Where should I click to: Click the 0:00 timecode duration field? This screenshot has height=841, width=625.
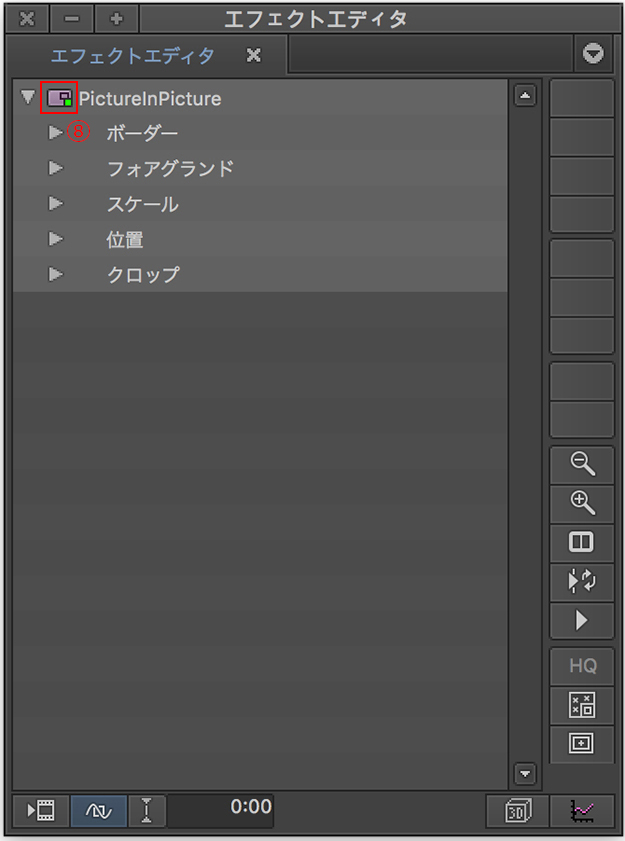point(220,808)
